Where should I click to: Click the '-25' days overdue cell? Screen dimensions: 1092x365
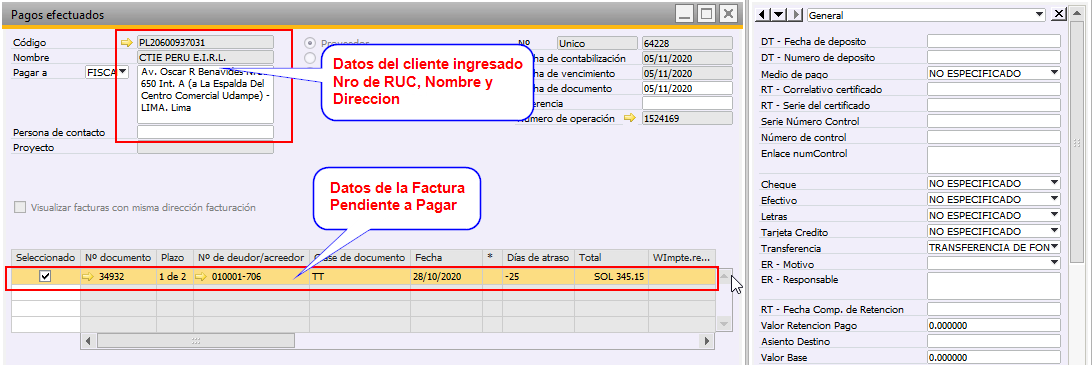(x=538, y=277)
